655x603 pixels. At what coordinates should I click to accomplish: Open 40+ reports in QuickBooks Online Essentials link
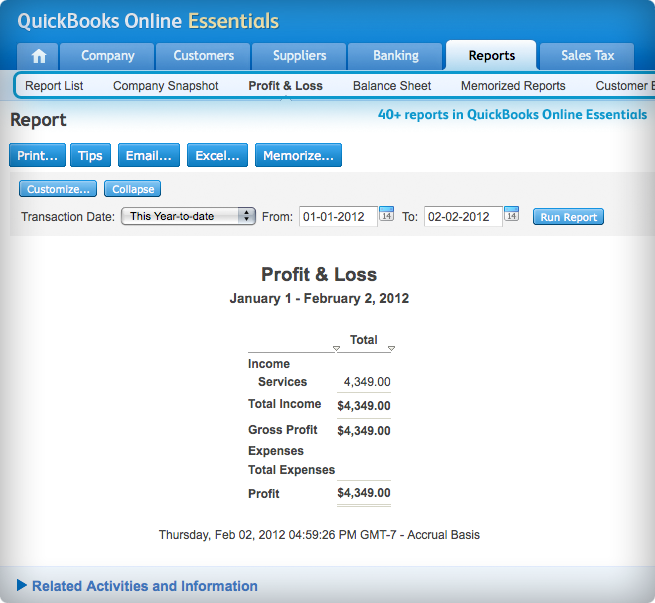pos(512,114)
